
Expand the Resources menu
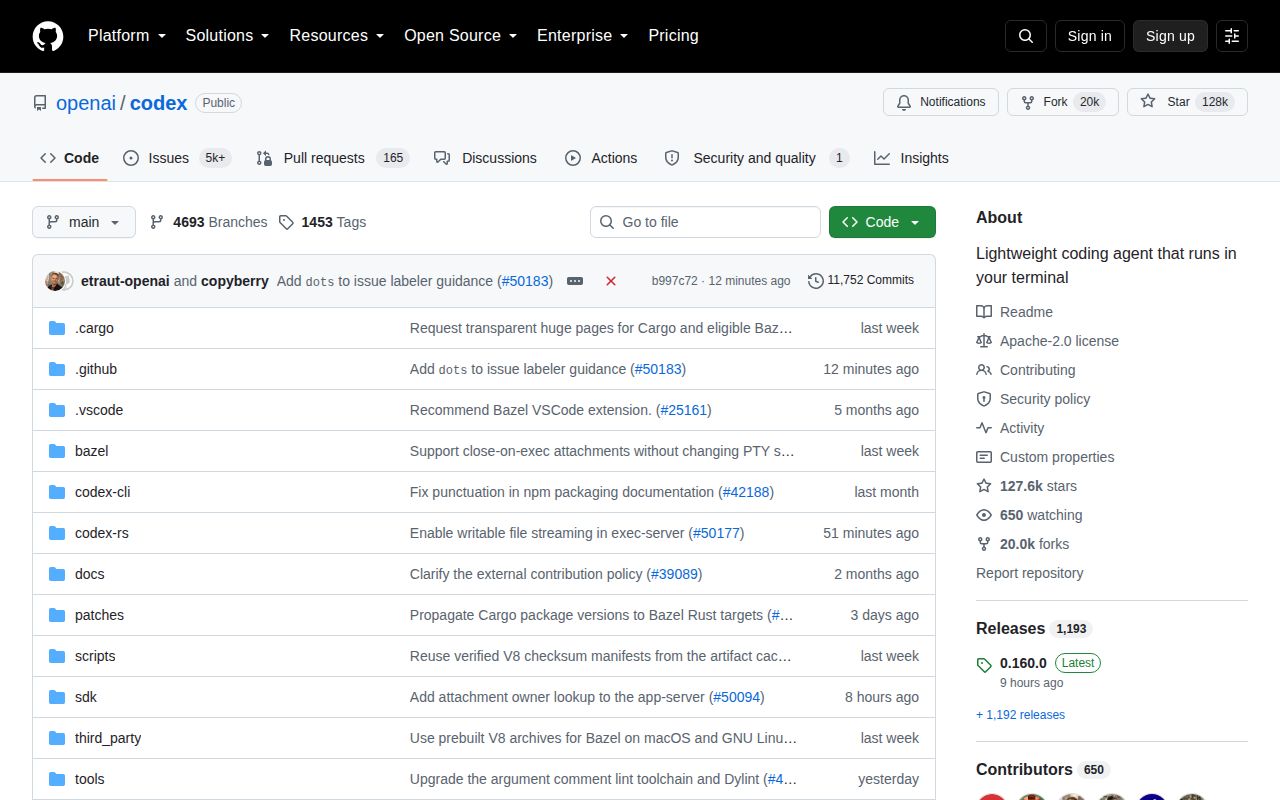[x=337, y=36]
